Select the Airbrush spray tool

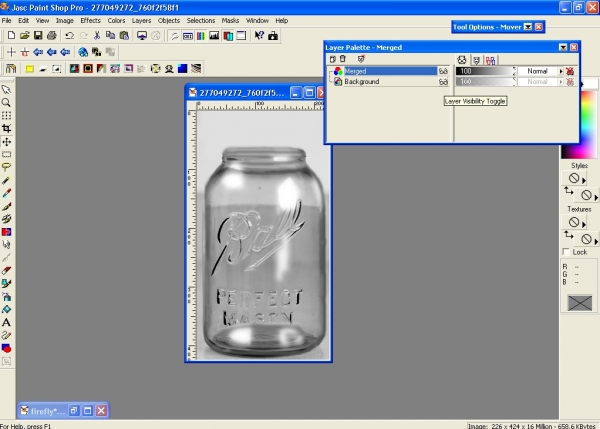6,297
